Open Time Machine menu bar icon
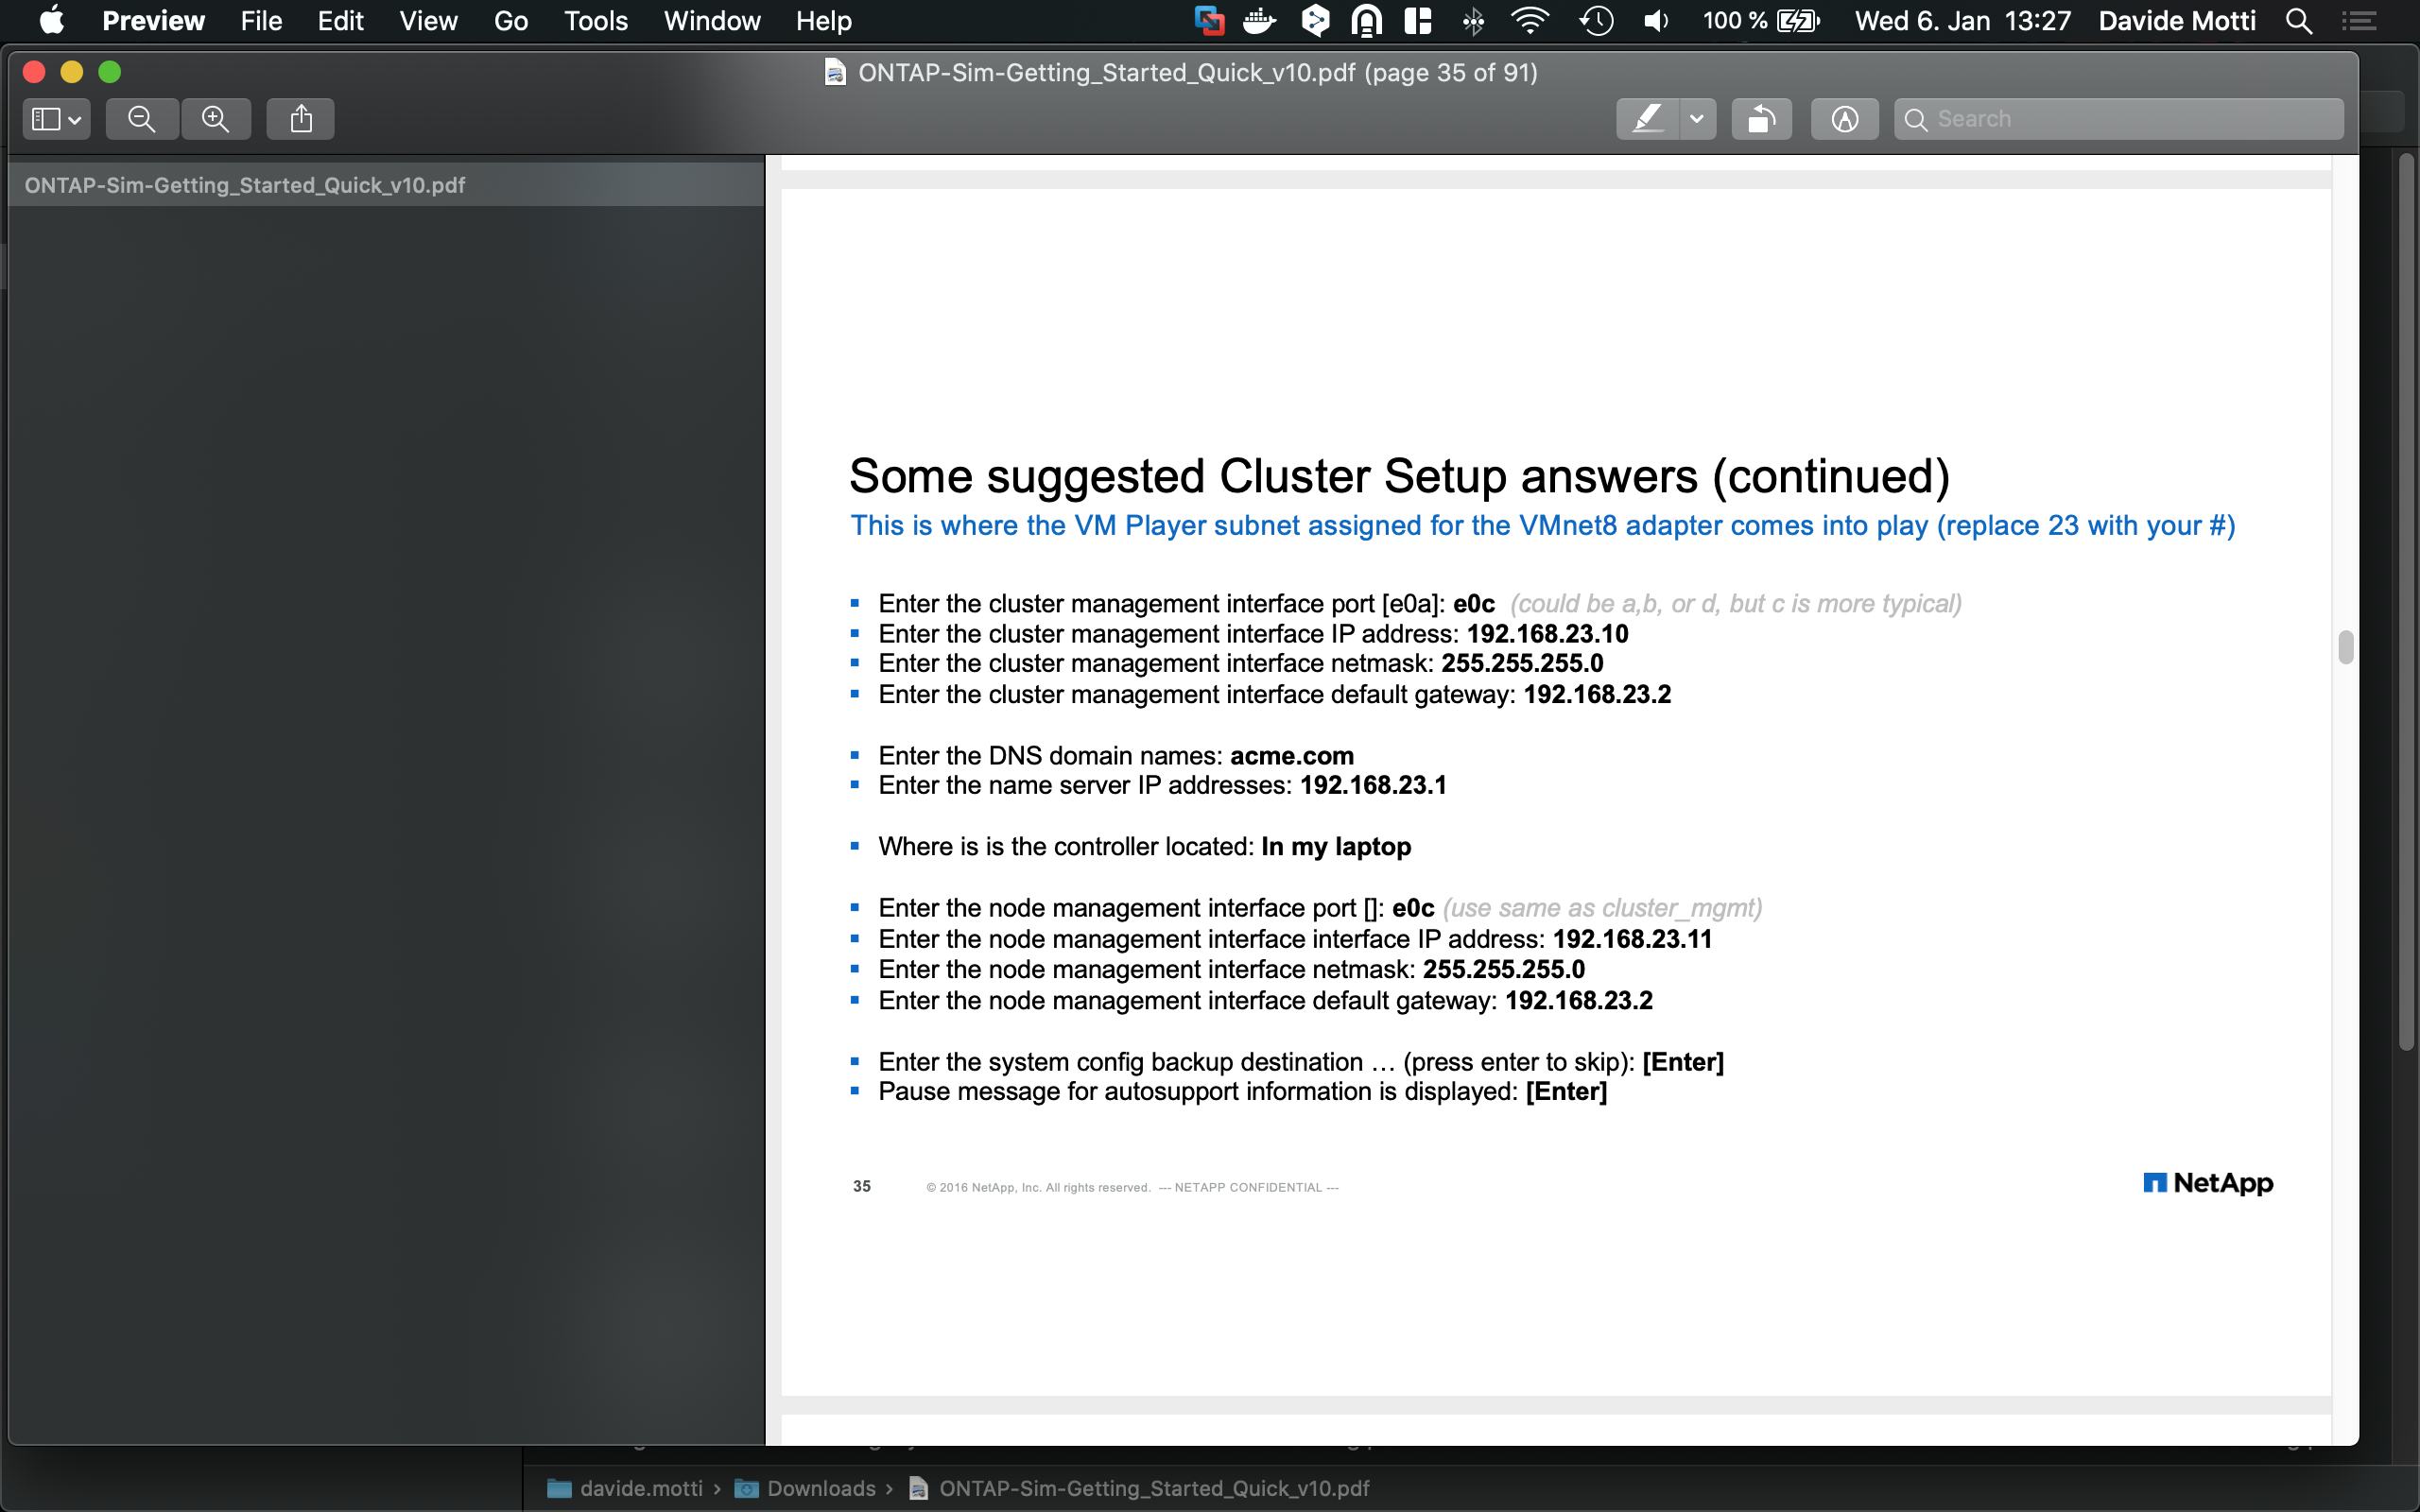Image resolution: width=2420 pixels, height=1512 pixels. point(1596,21)
